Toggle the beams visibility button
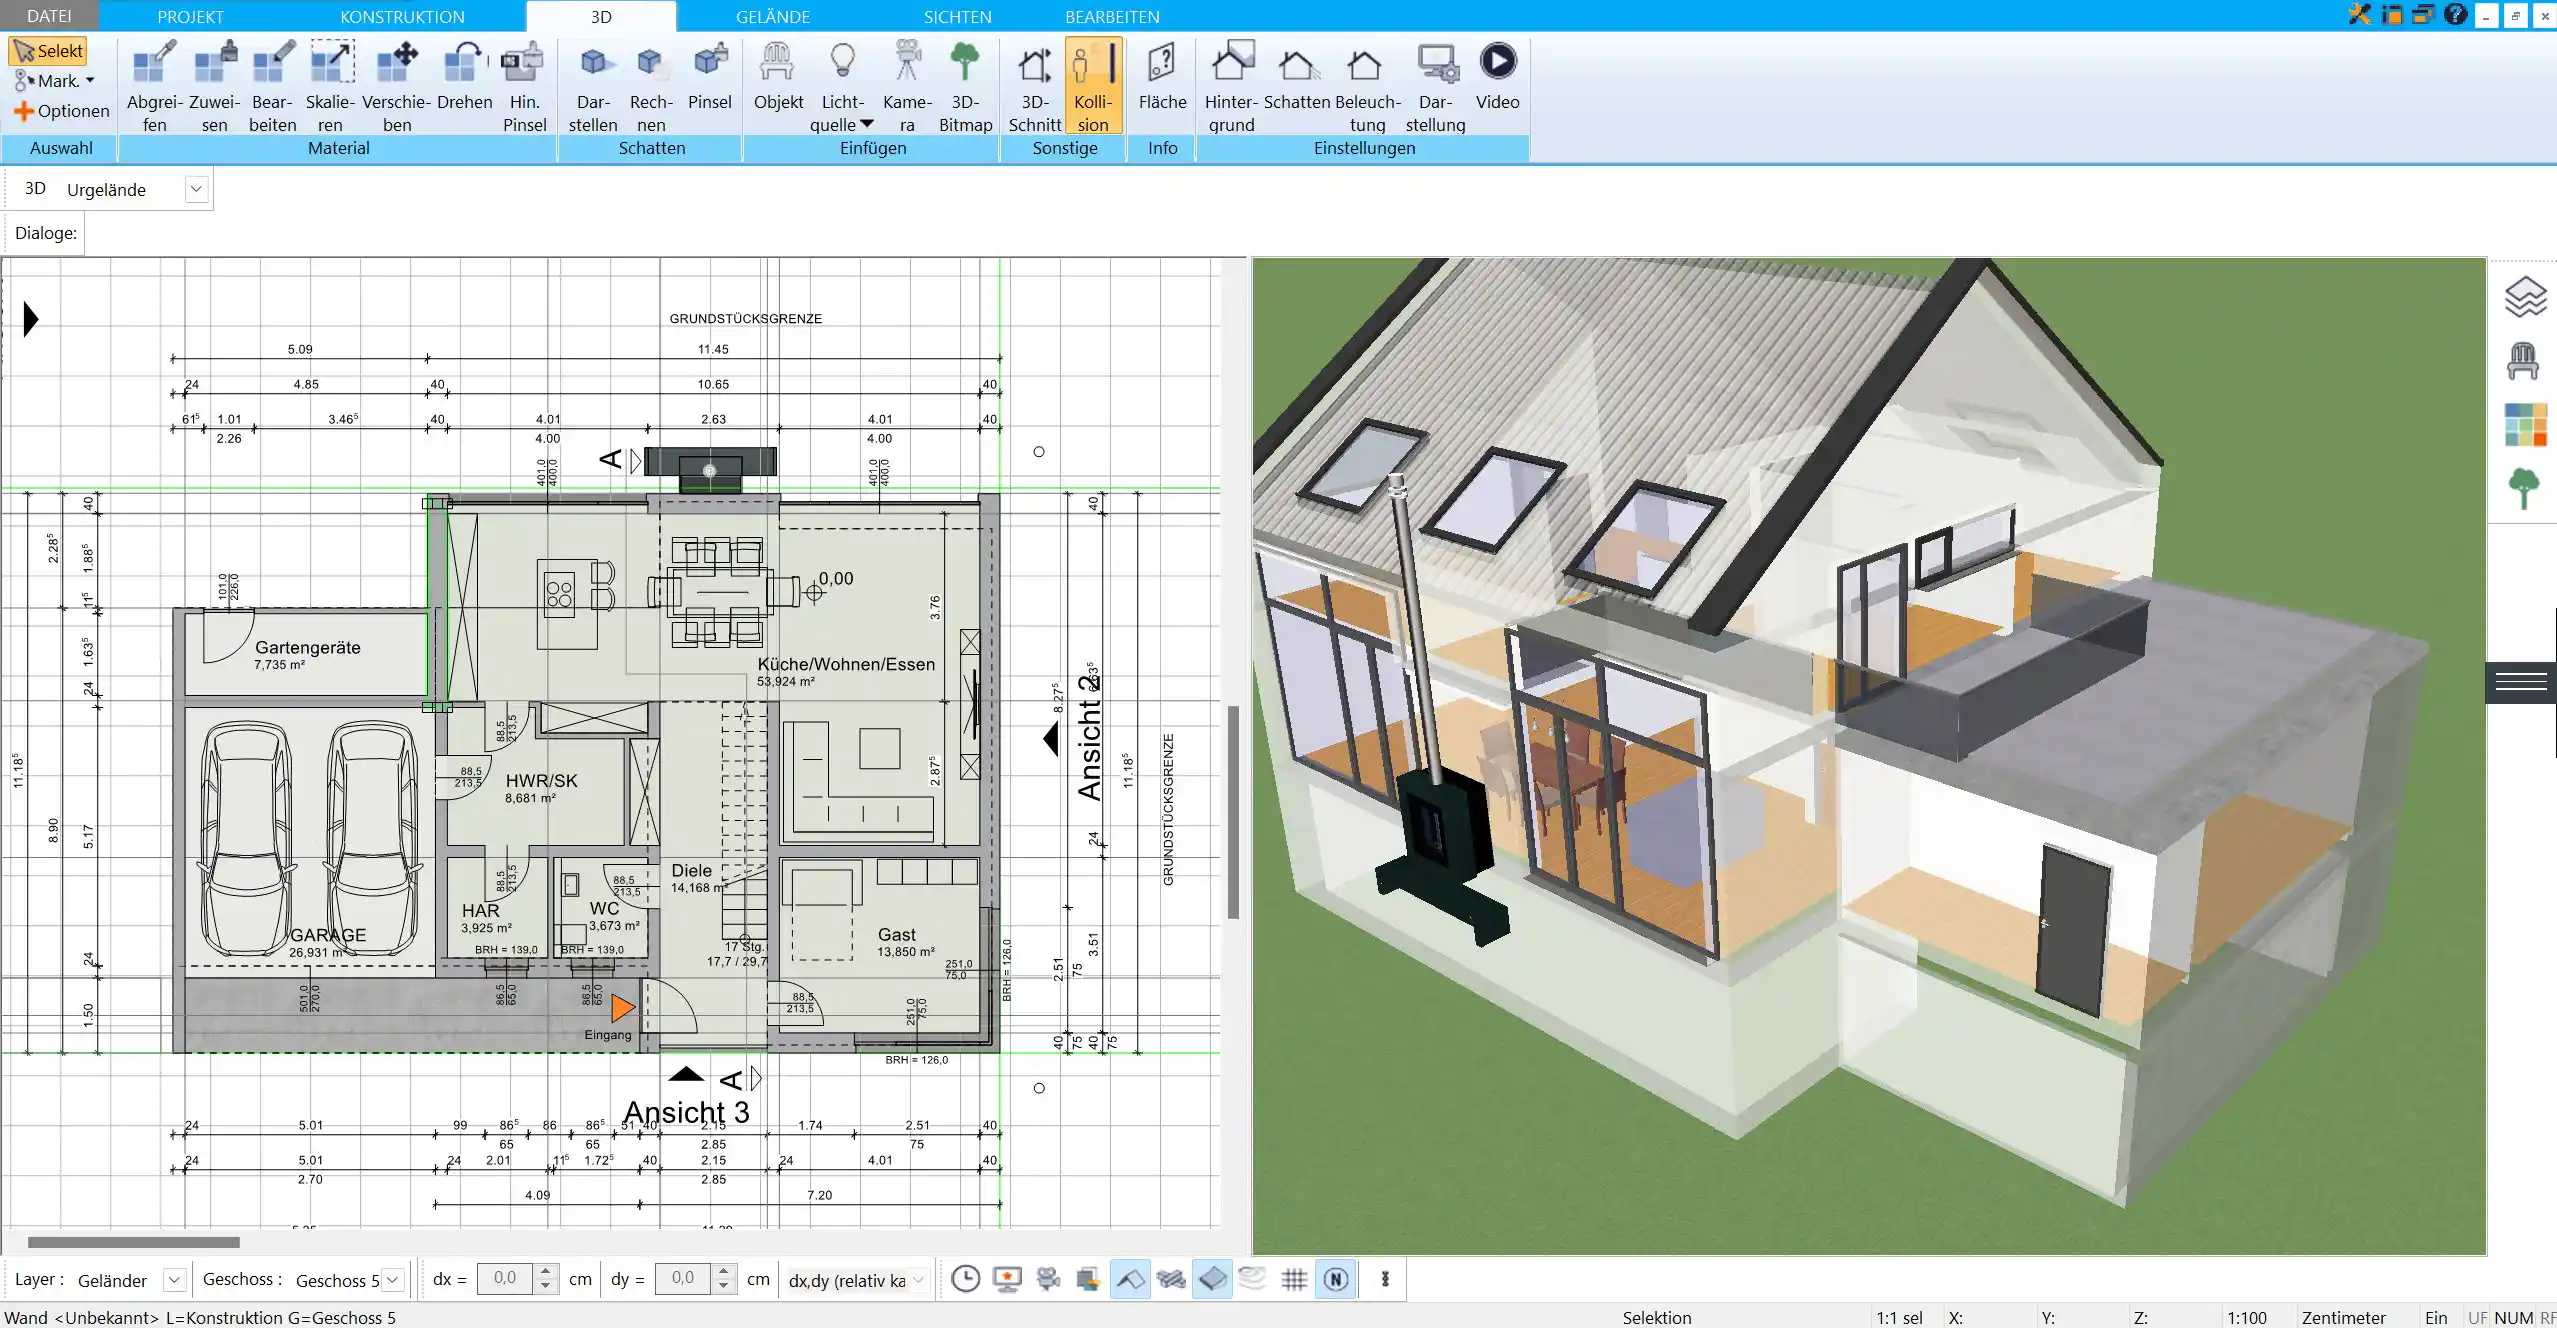The height and width of the screenshot is (1328, 2557). pos(1171,1279)
